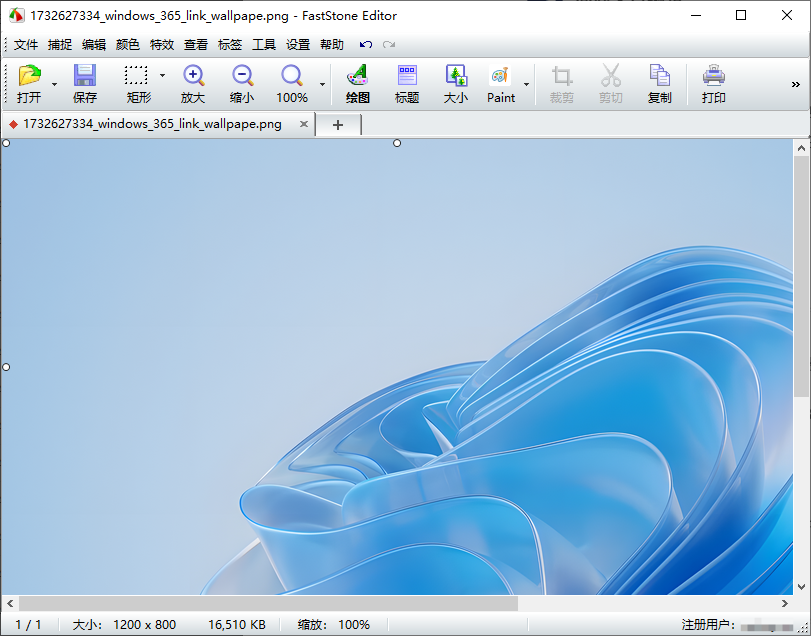
Task: Expand the dropdown arrow beside the Paint button
Action: coord(526,84)
